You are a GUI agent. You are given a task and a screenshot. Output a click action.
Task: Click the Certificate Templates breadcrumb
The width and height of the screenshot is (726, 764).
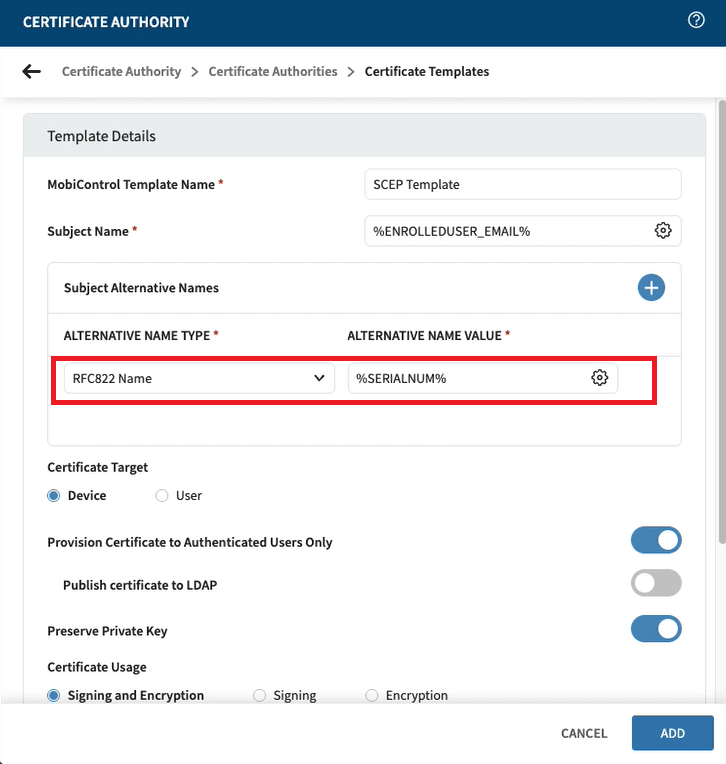click(x=427, y=72)
